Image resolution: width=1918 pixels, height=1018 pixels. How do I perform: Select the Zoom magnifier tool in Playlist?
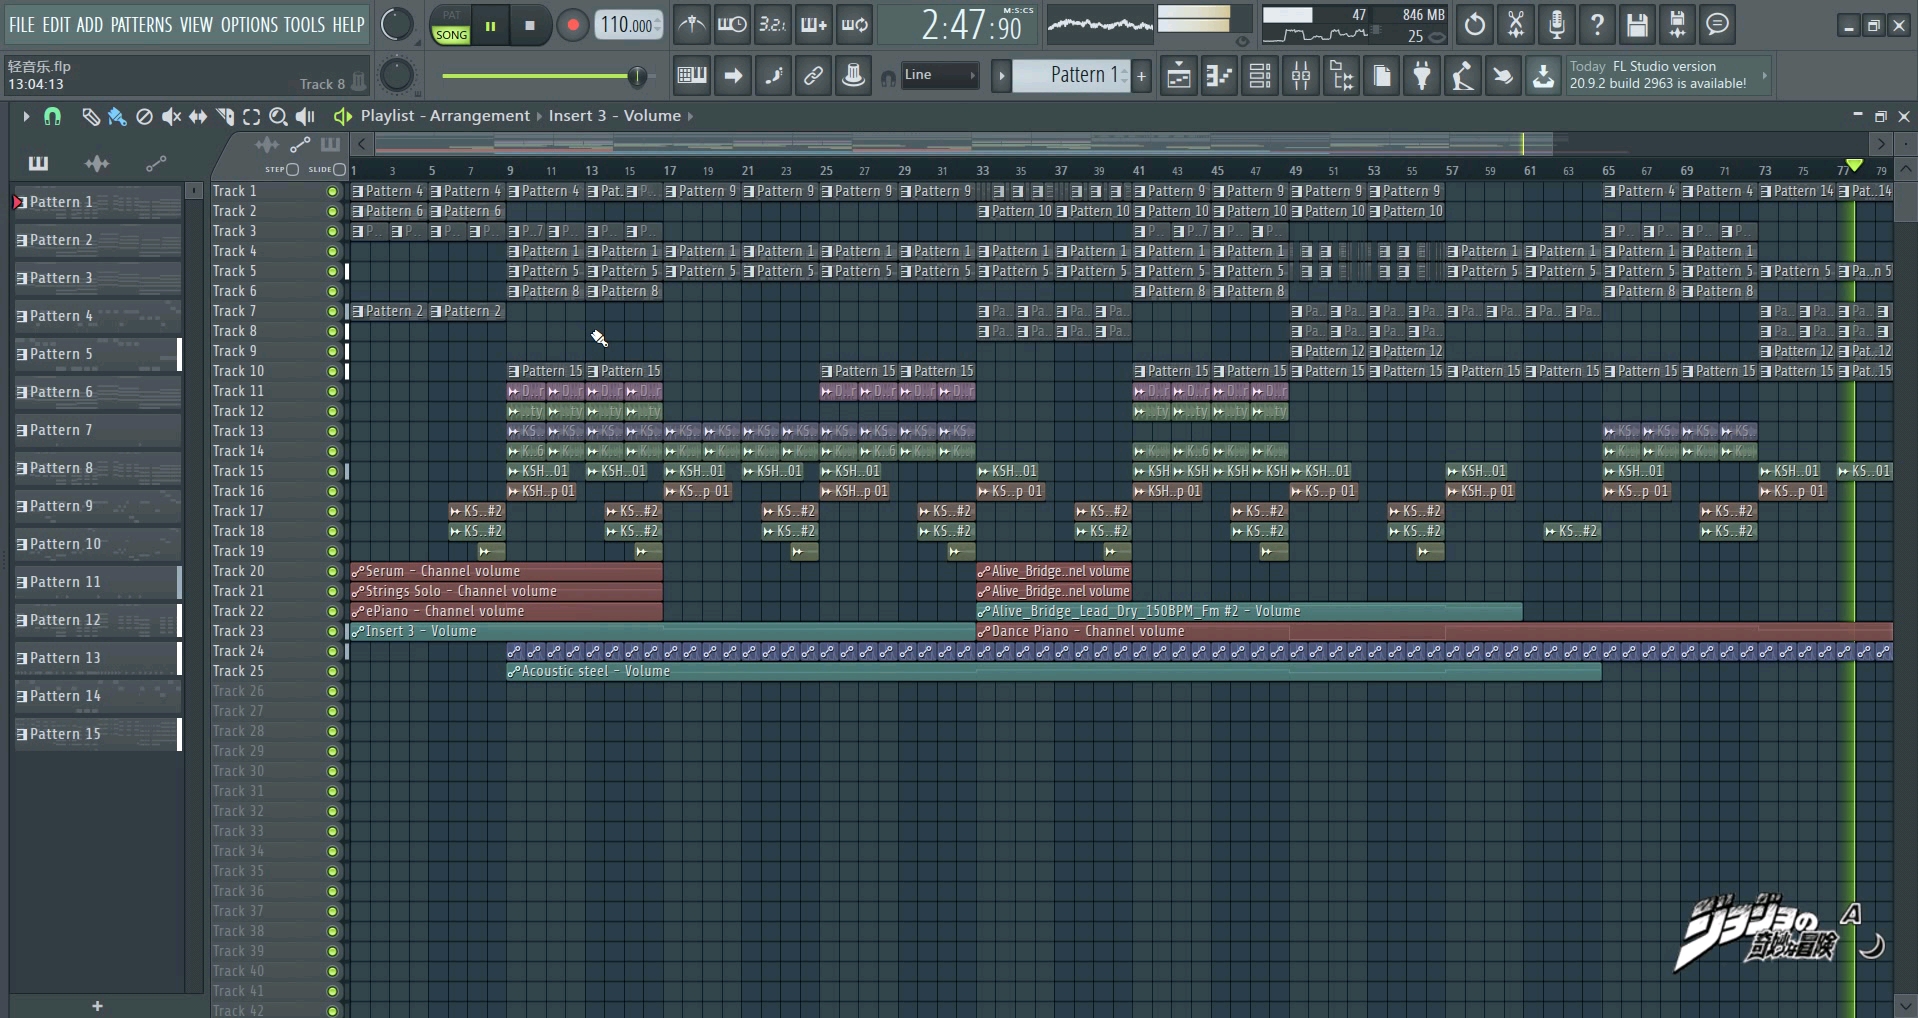click(279, 117)
